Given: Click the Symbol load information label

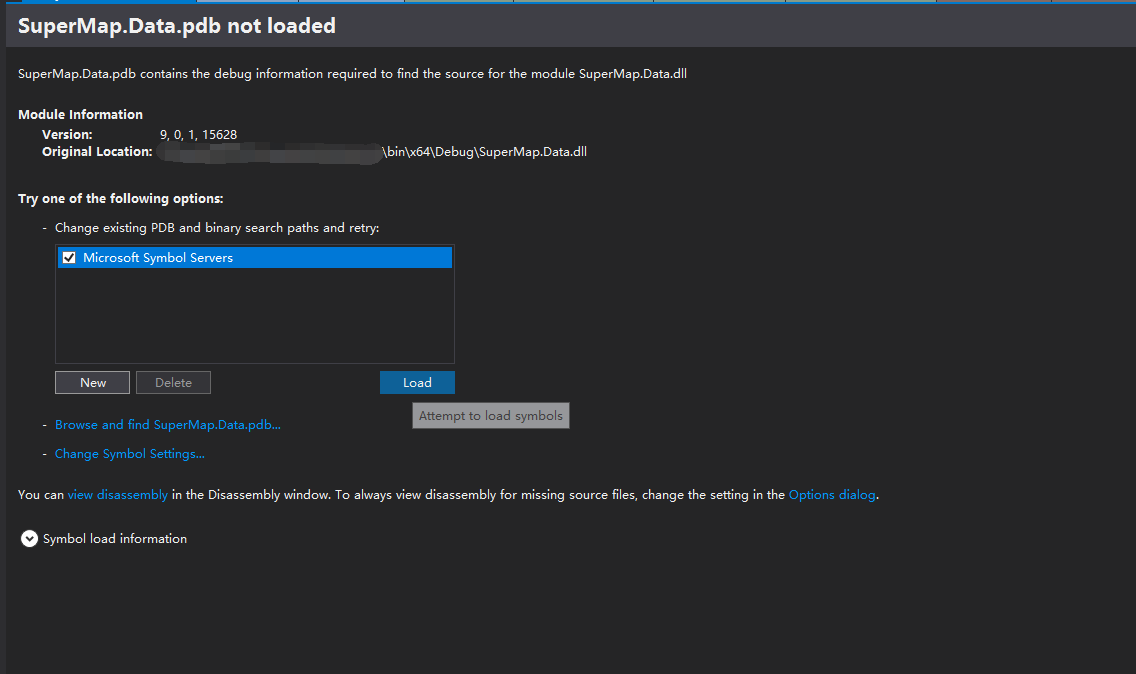Looking at the screenshot, I should tap(115, 538).
